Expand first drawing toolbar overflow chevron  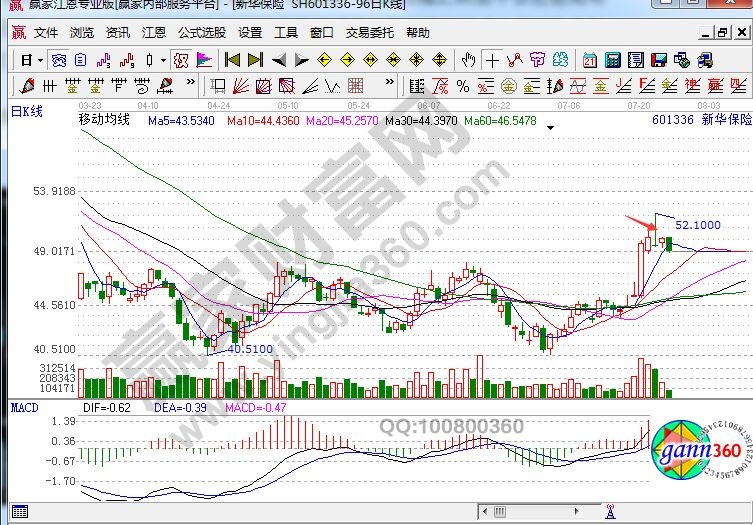pyautogui.click(x=191, y=82)
